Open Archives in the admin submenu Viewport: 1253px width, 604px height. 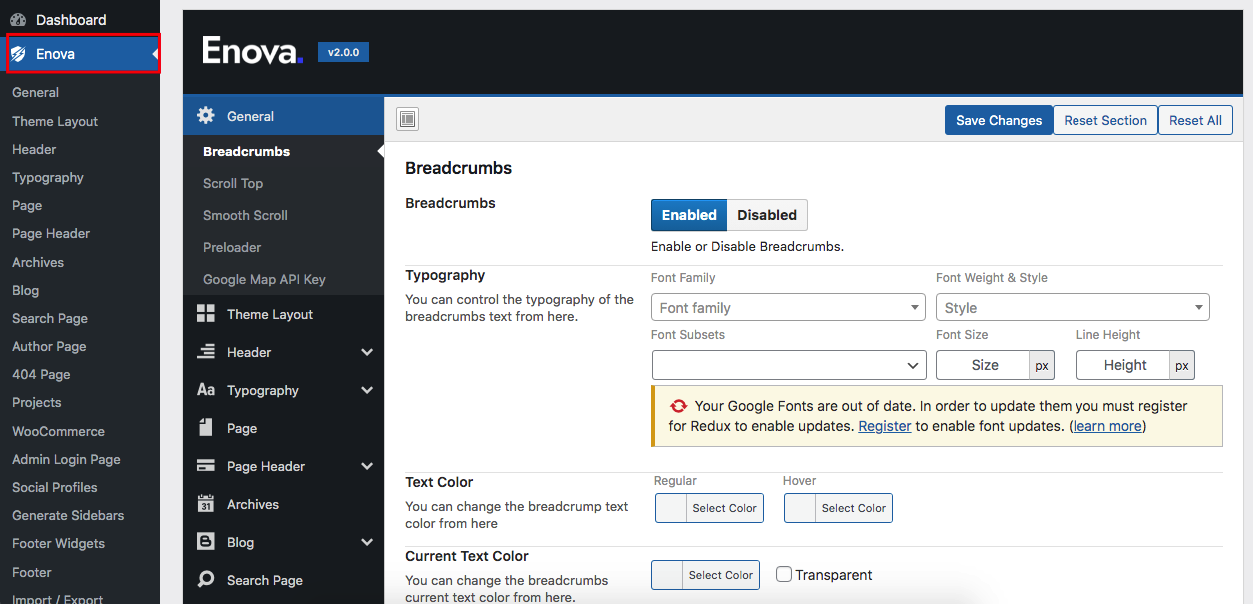38,262
